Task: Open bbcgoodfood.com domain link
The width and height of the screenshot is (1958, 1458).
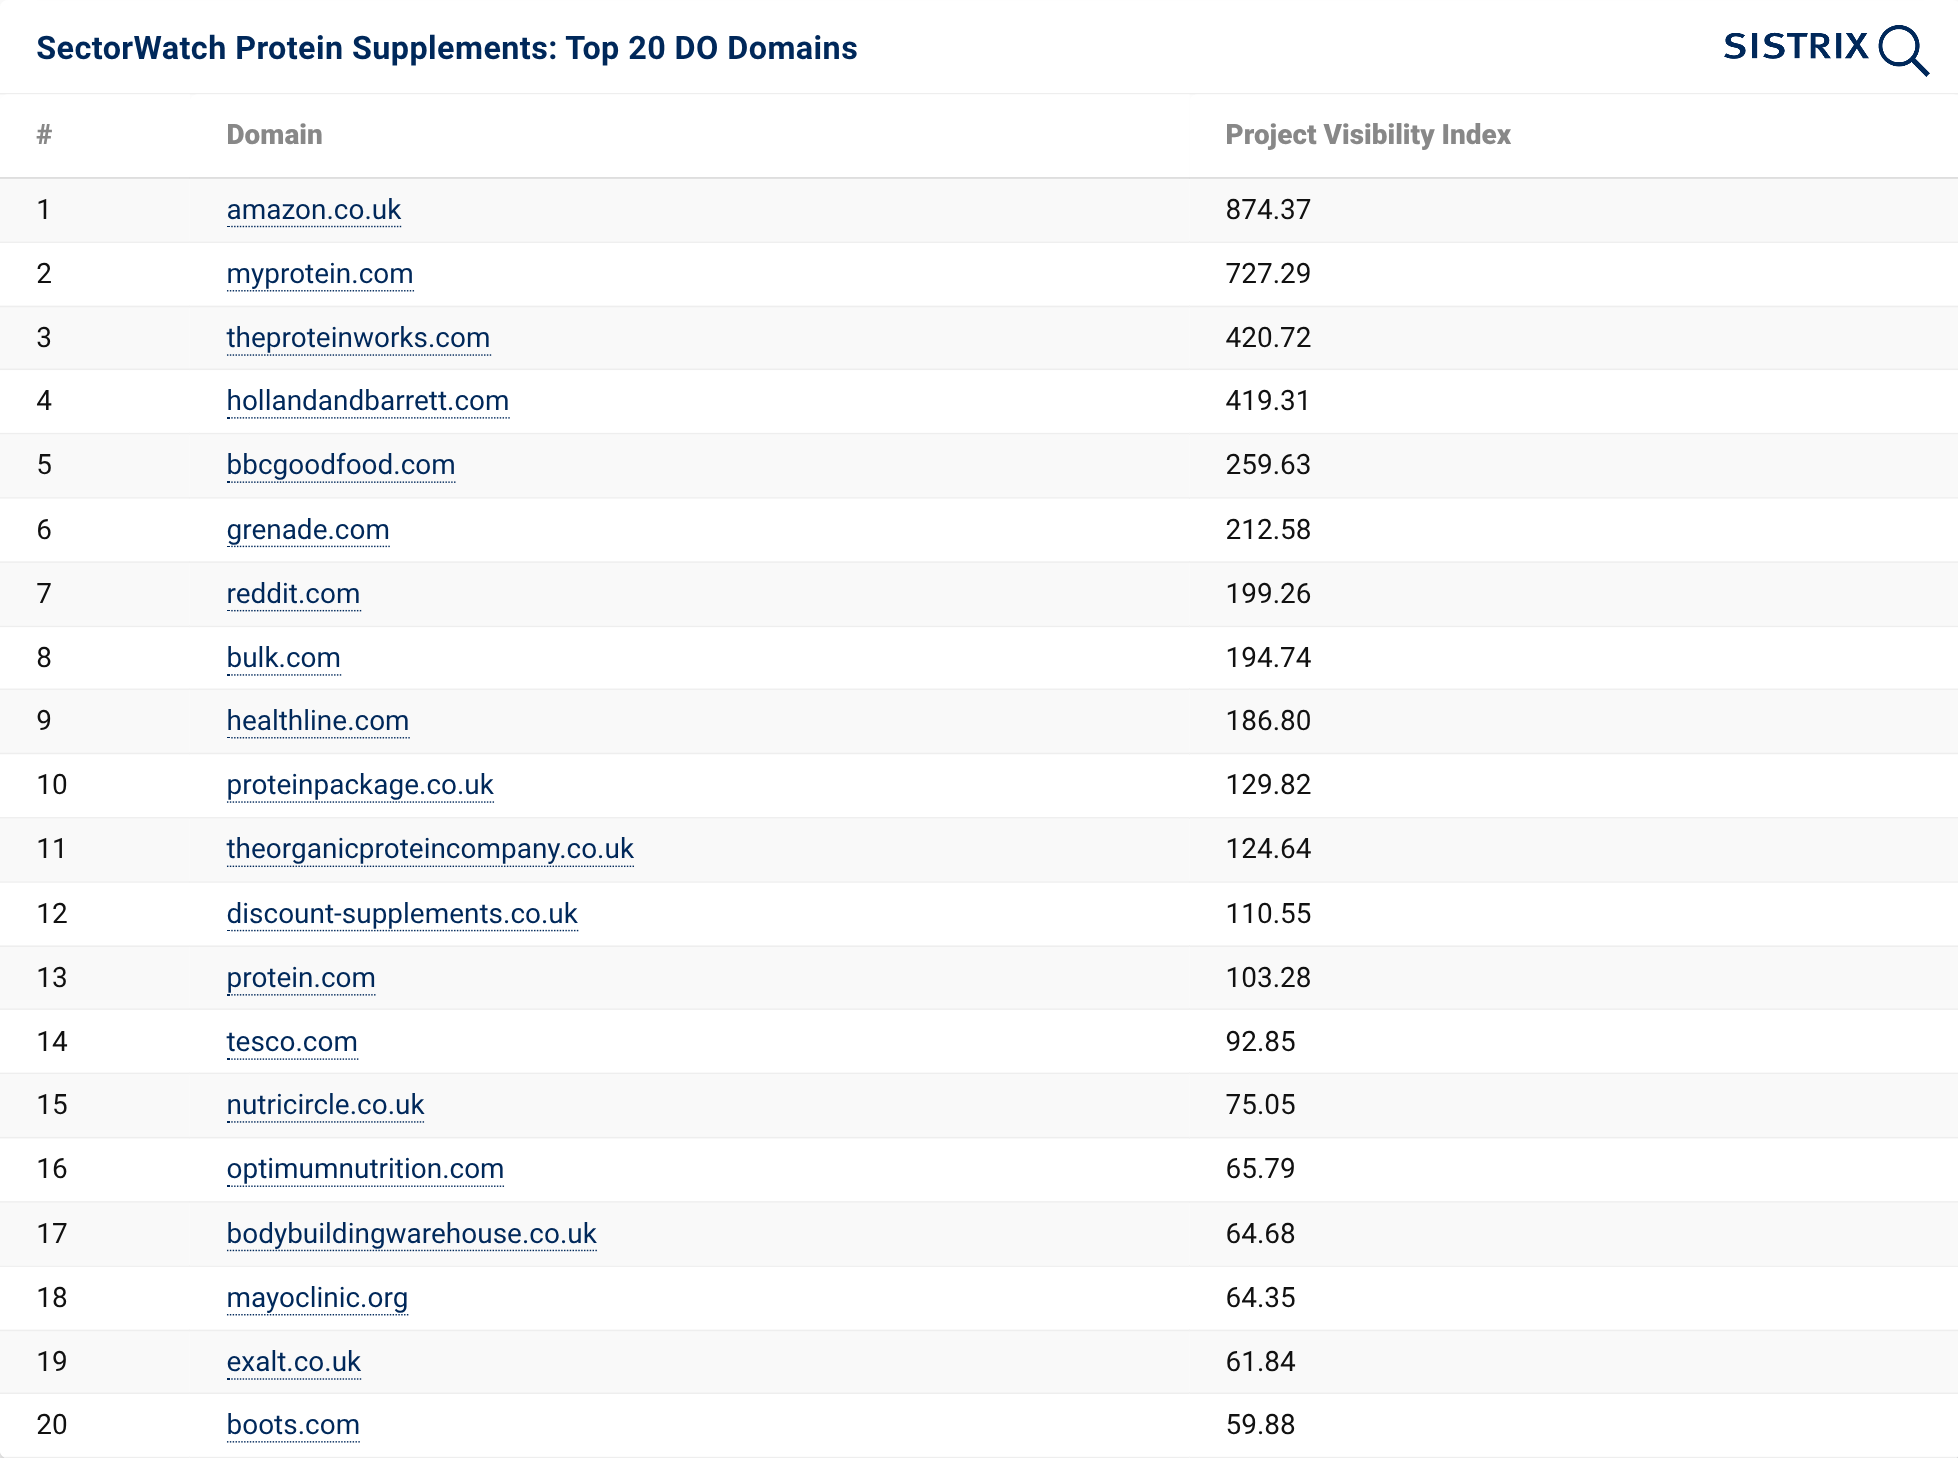Action: (340, 465)
